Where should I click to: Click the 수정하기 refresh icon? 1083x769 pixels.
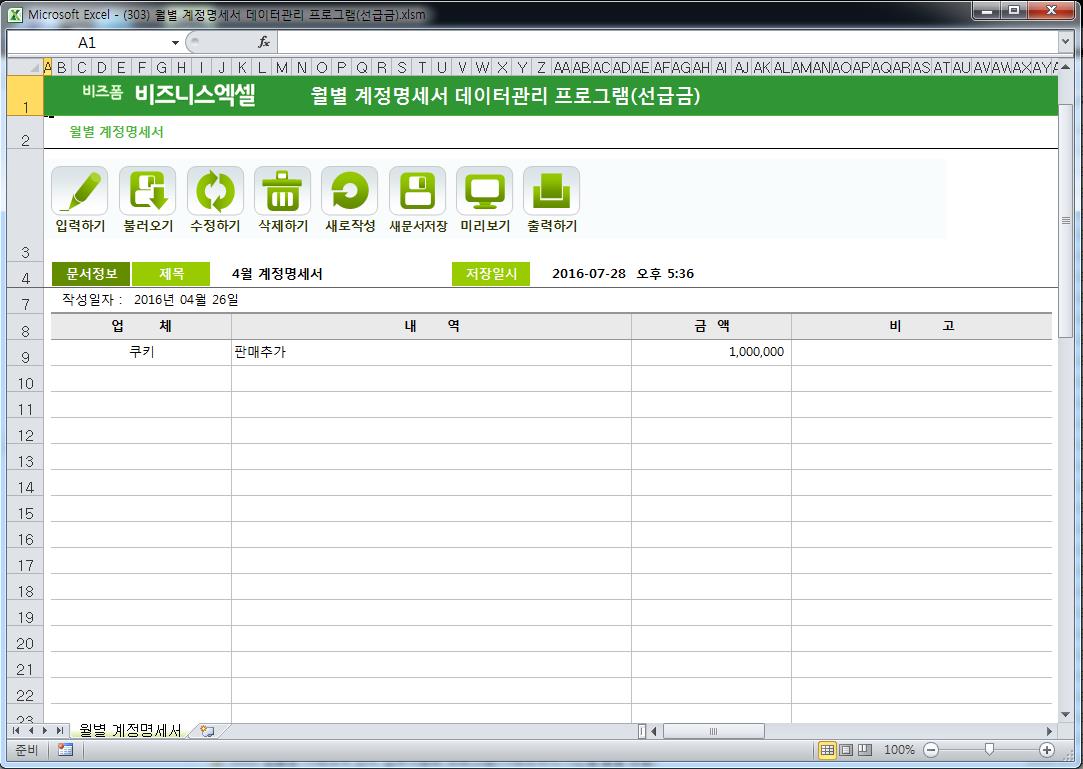(215, 191)
